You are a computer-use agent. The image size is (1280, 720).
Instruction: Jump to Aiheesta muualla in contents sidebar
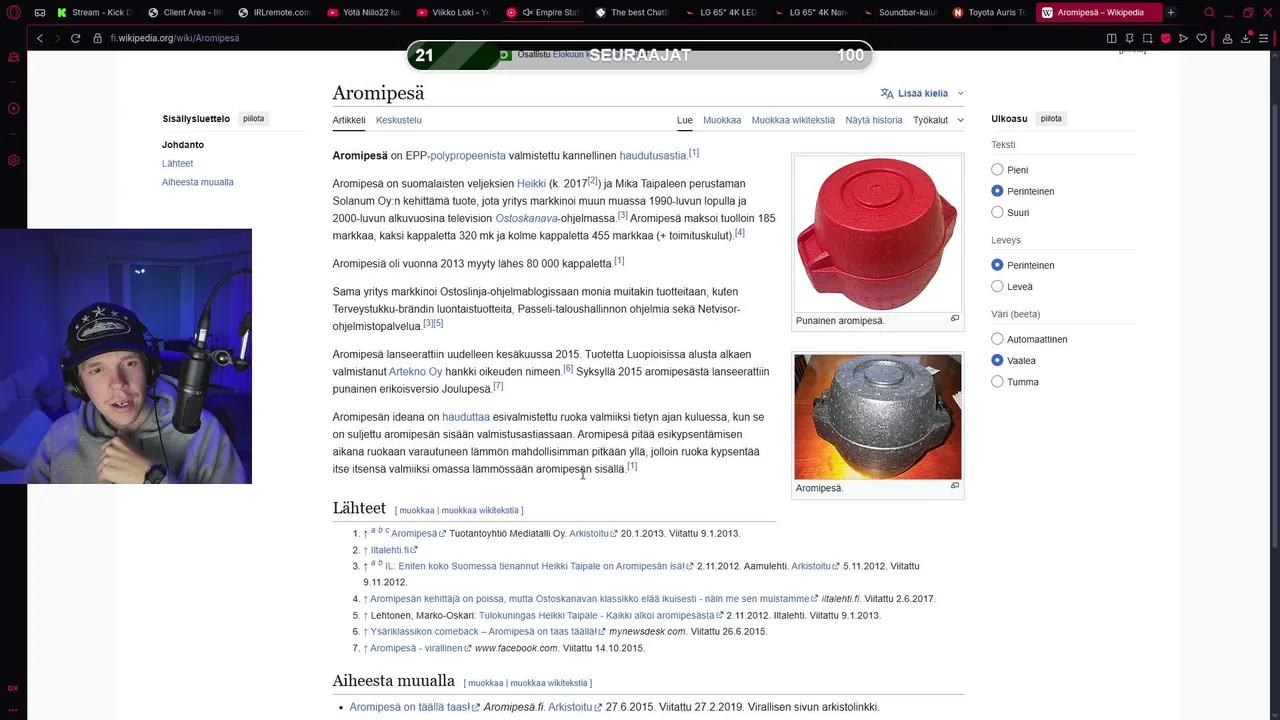pyautogui.click(x=198, y=182)
